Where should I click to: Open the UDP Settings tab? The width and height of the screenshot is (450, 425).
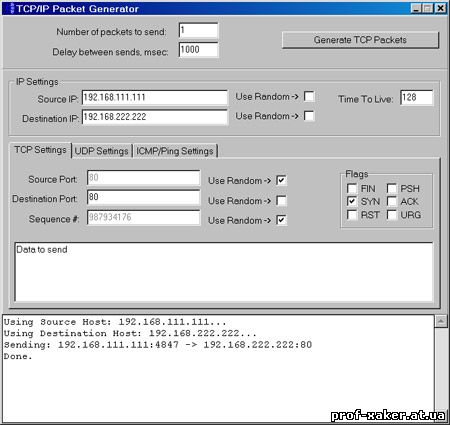[101, 151]
